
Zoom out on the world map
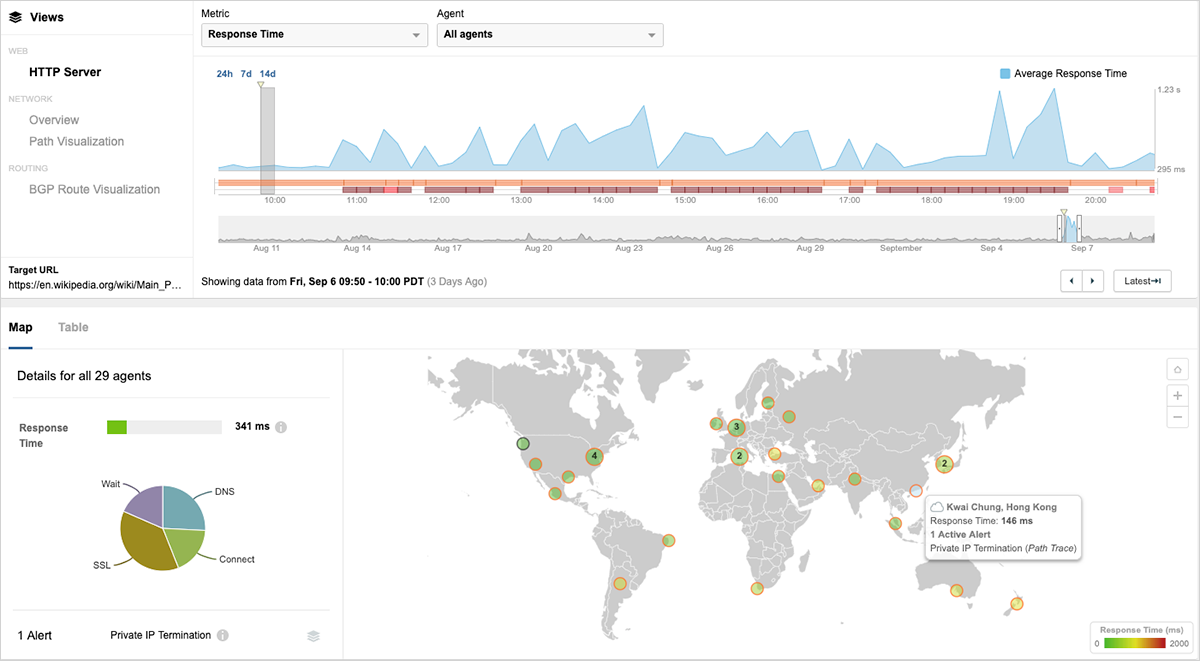click(1178, 417)
